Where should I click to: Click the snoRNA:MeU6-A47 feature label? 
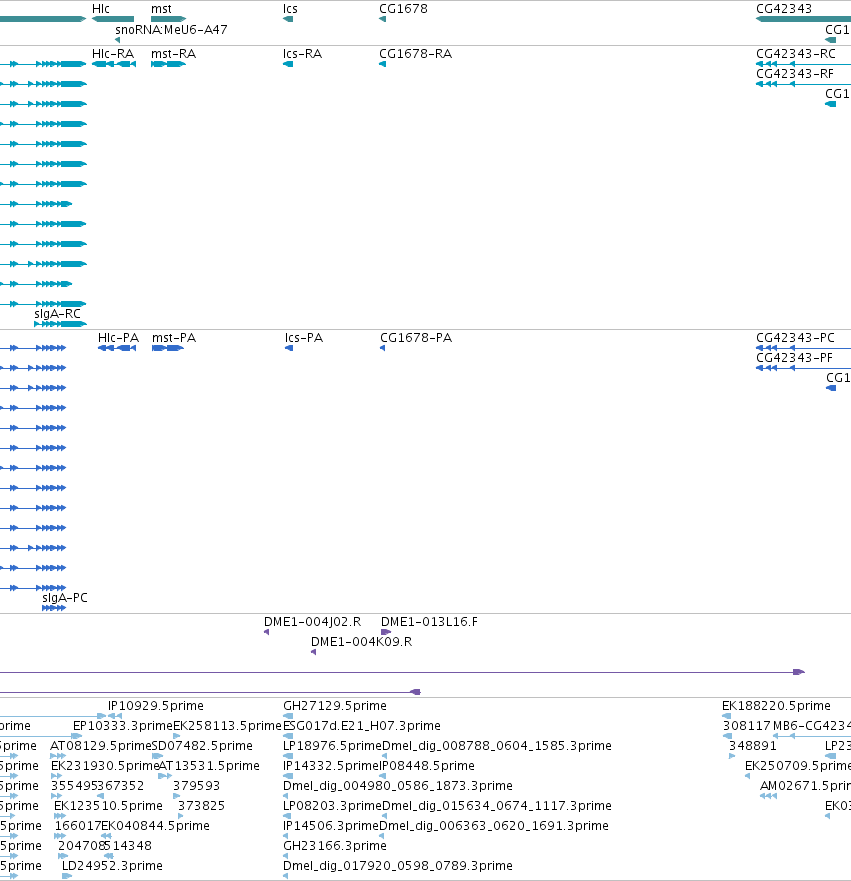pyautogui.click(x=171, y=30)
